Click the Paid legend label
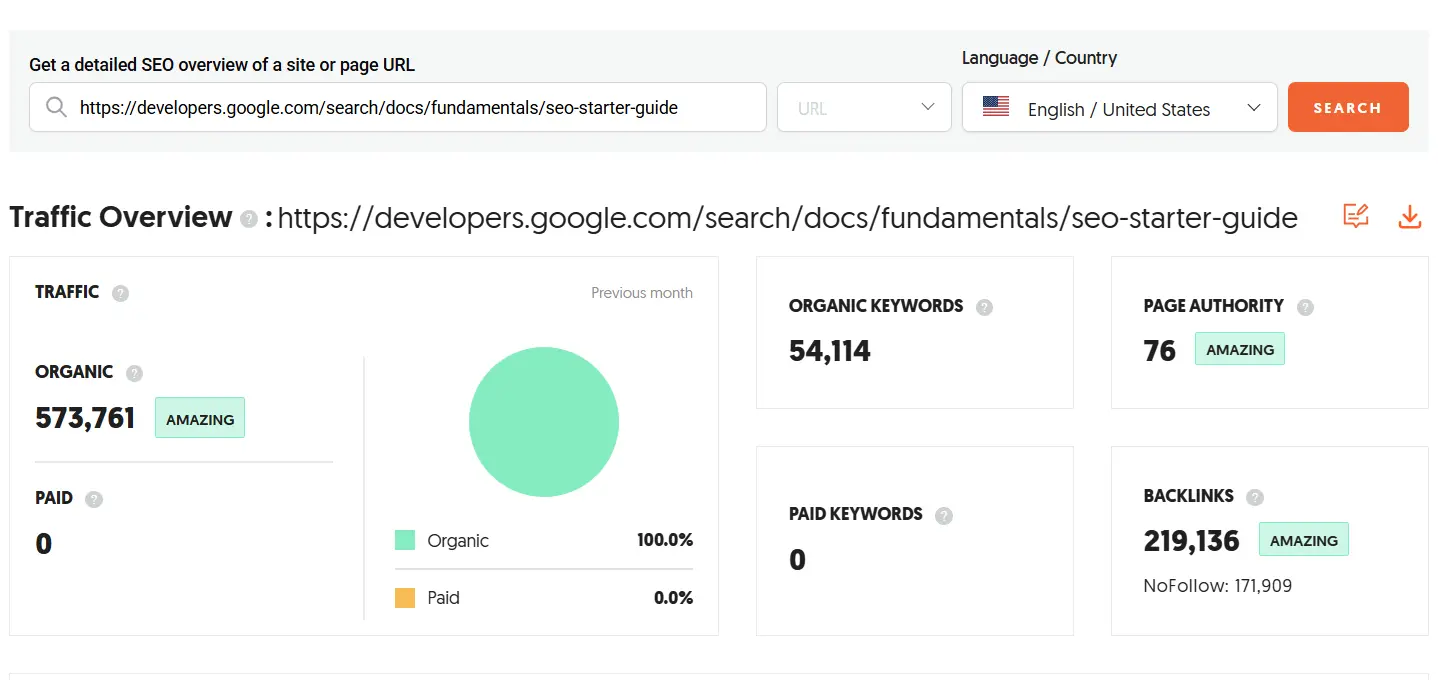 444,598
